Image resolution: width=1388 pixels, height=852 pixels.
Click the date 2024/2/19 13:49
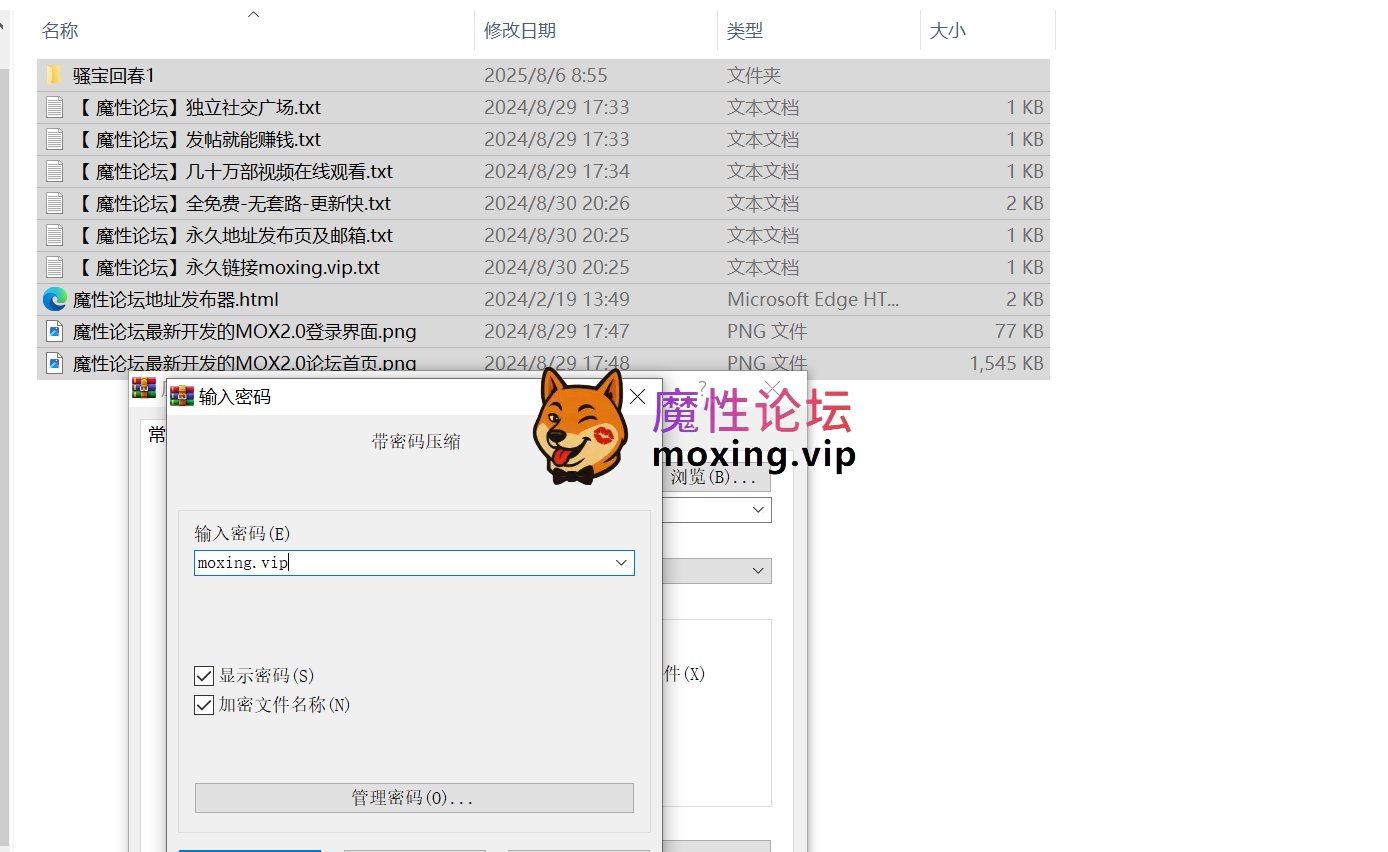[x=557, y=300]
